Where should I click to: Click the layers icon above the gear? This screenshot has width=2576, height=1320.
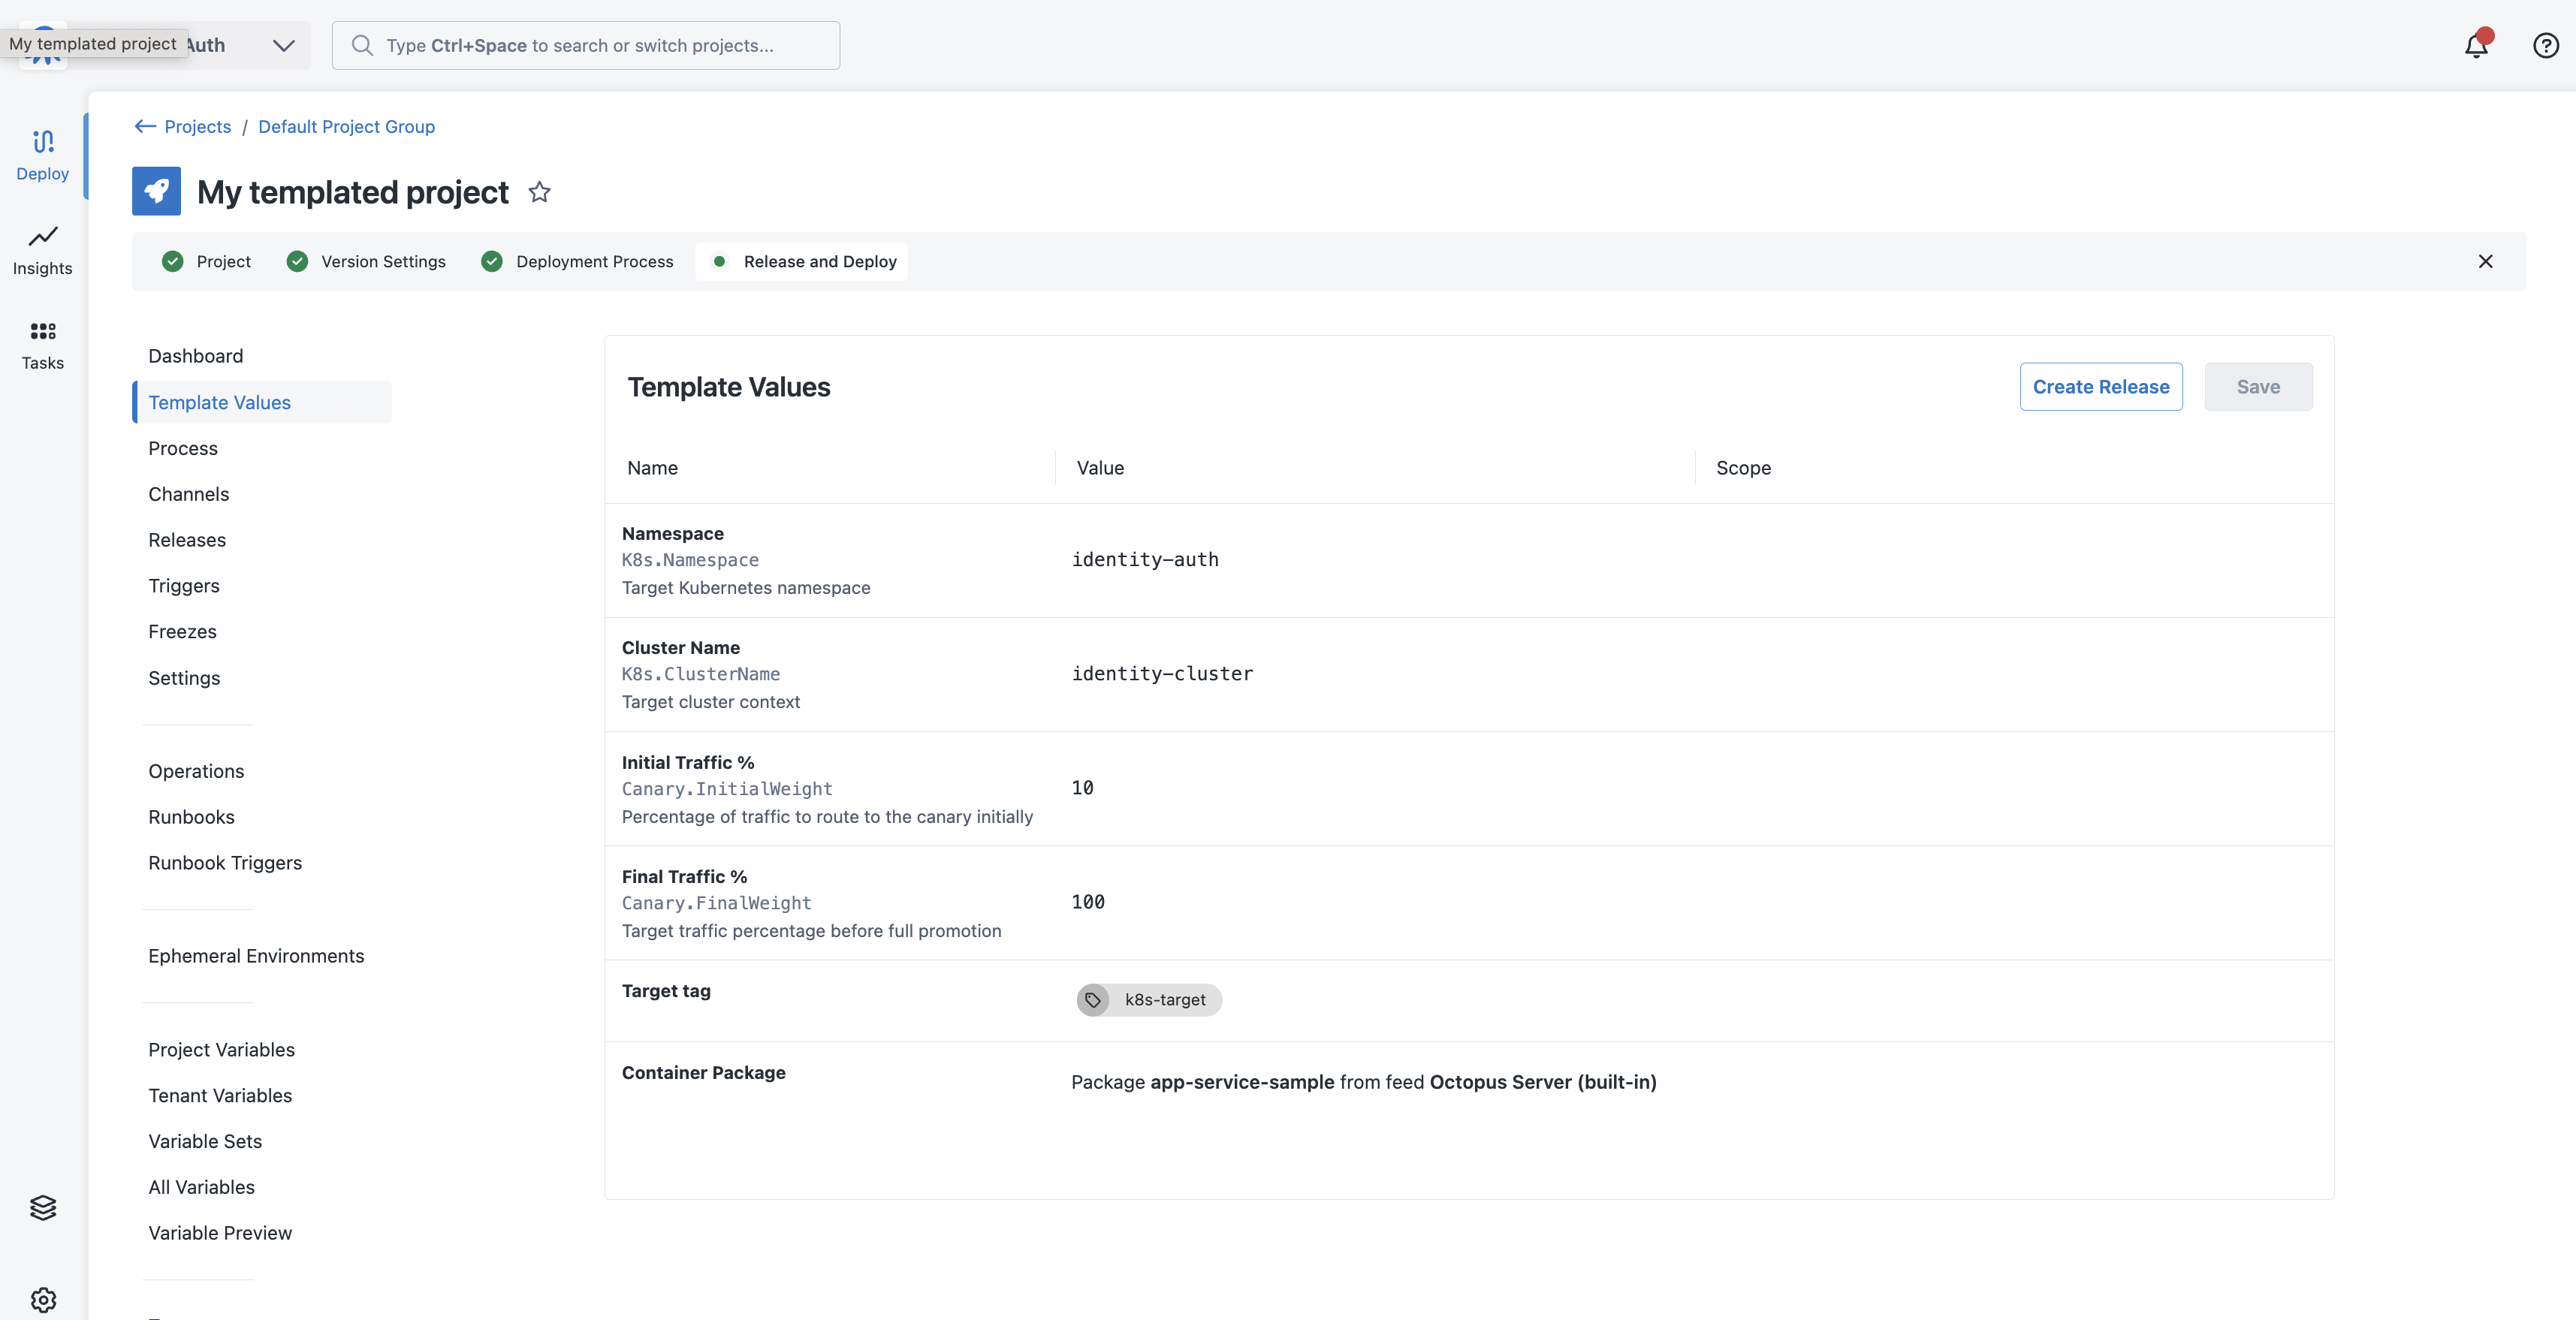click(x=42, y=1206)
